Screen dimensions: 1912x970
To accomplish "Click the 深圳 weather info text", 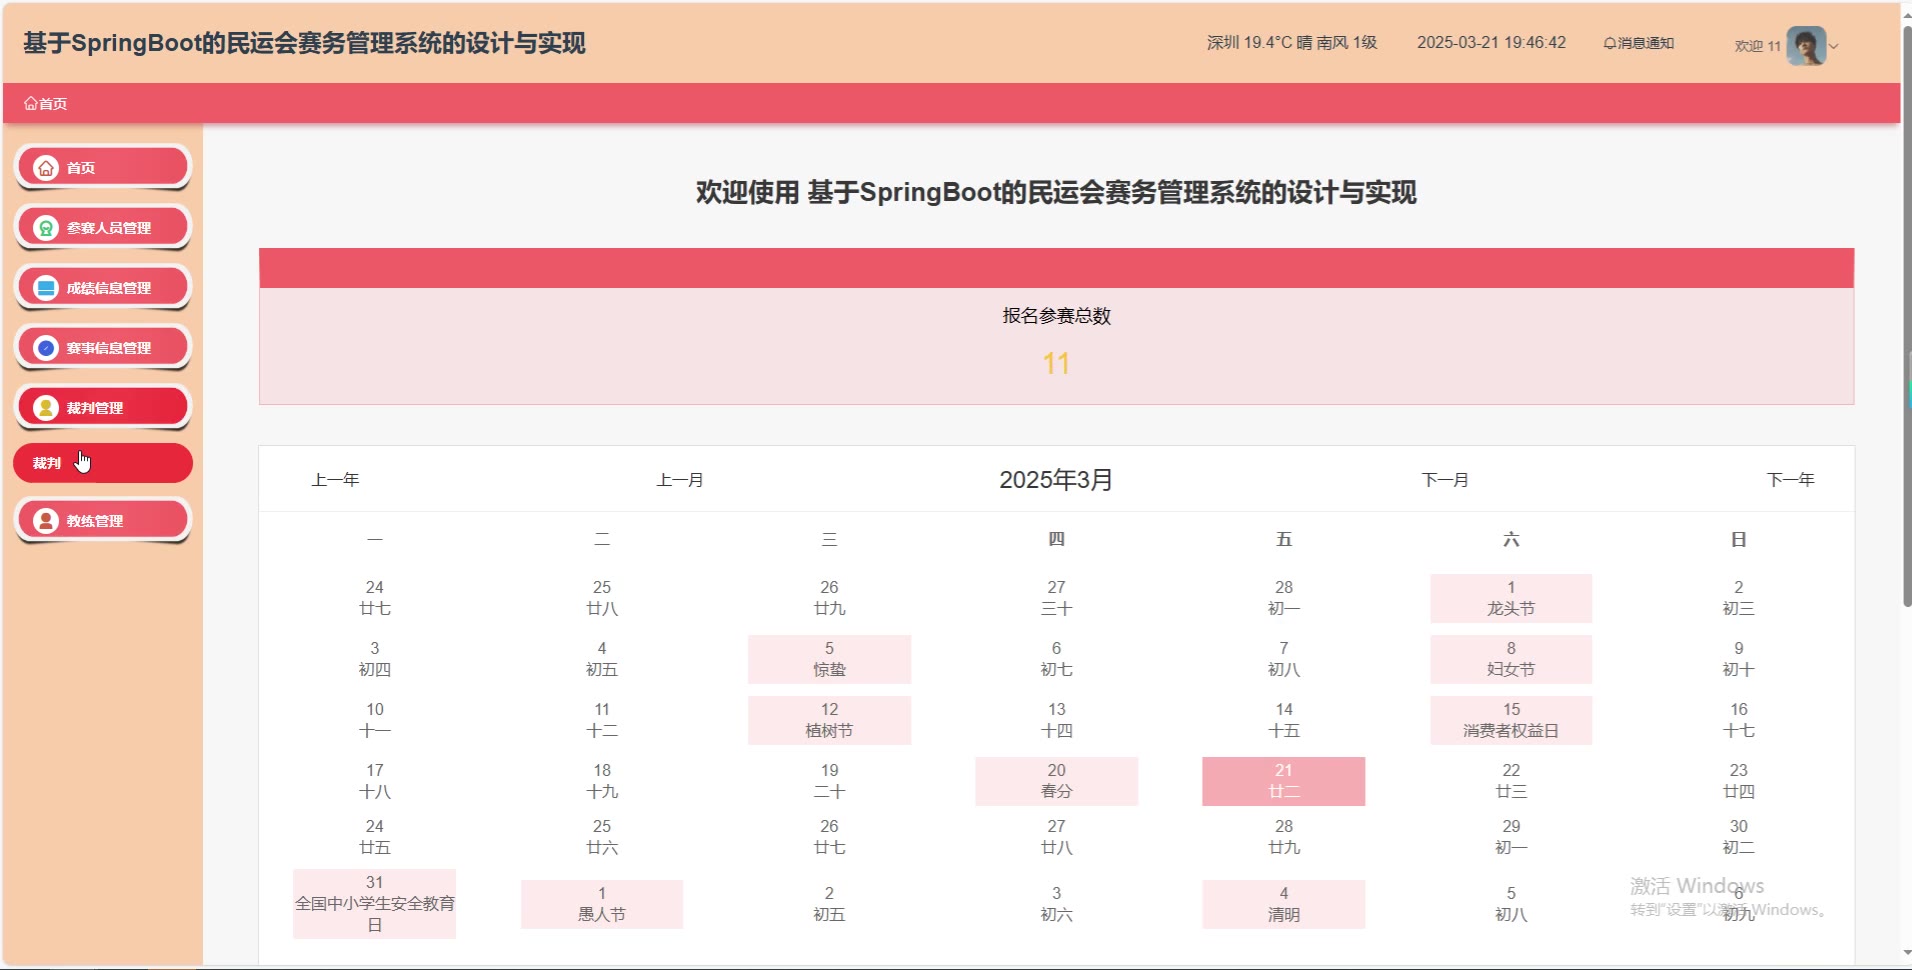I will coord(1292,43).
